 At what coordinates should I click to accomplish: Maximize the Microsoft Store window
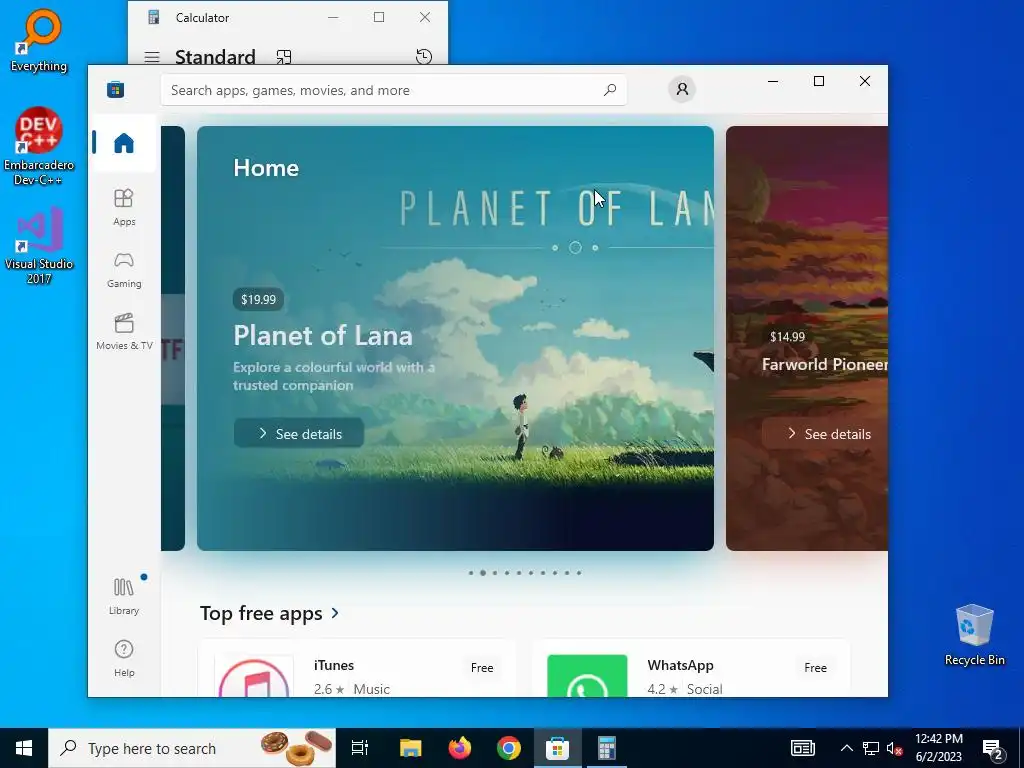click(819, 81)
